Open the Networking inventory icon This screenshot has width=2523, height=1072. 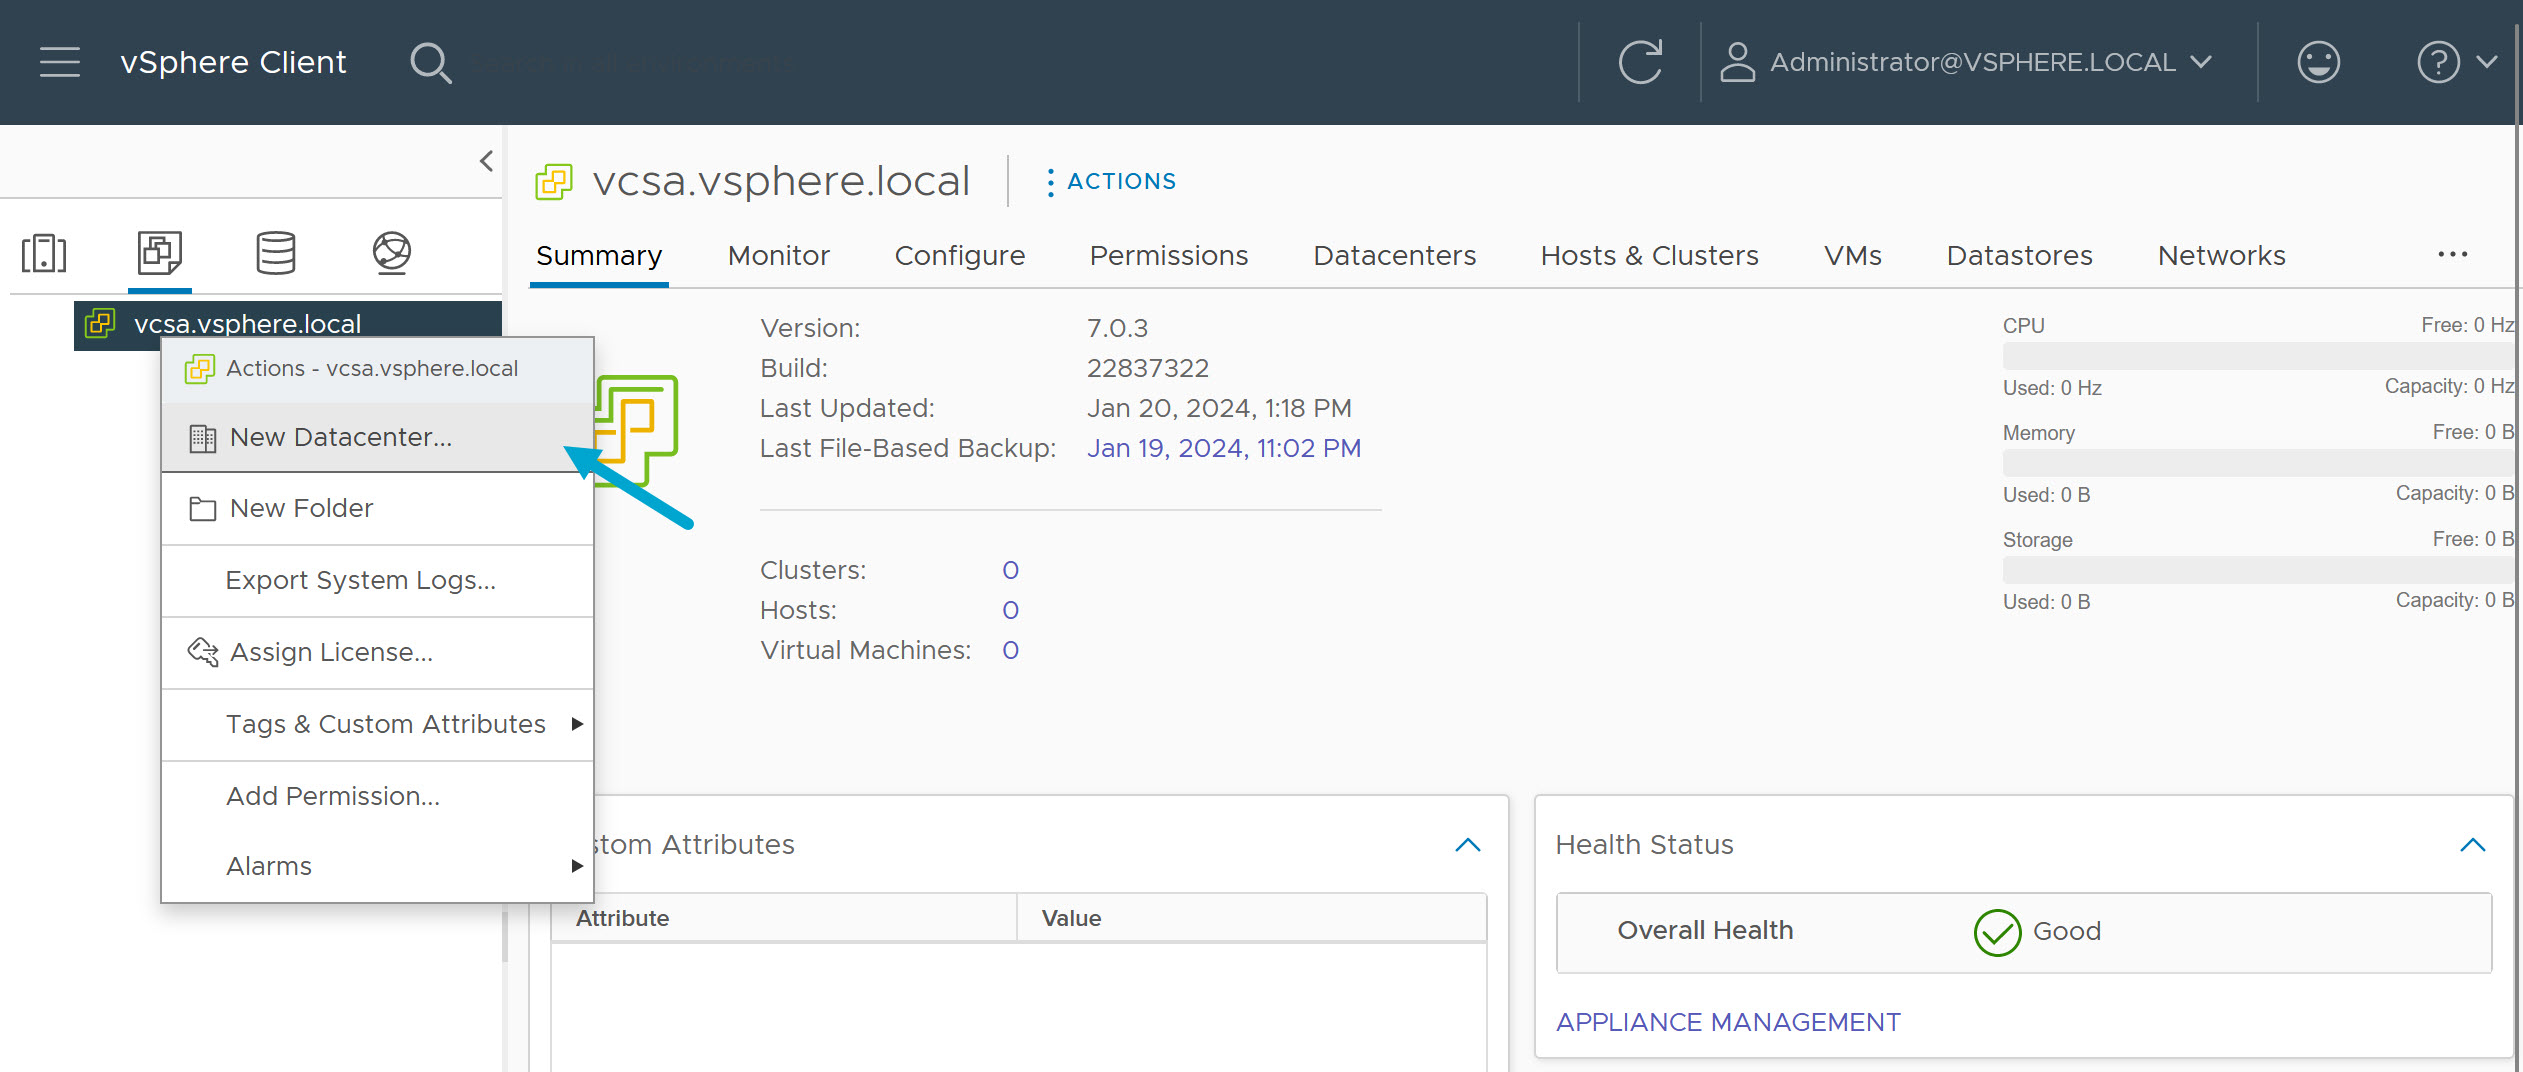click(x=392, y=253)
